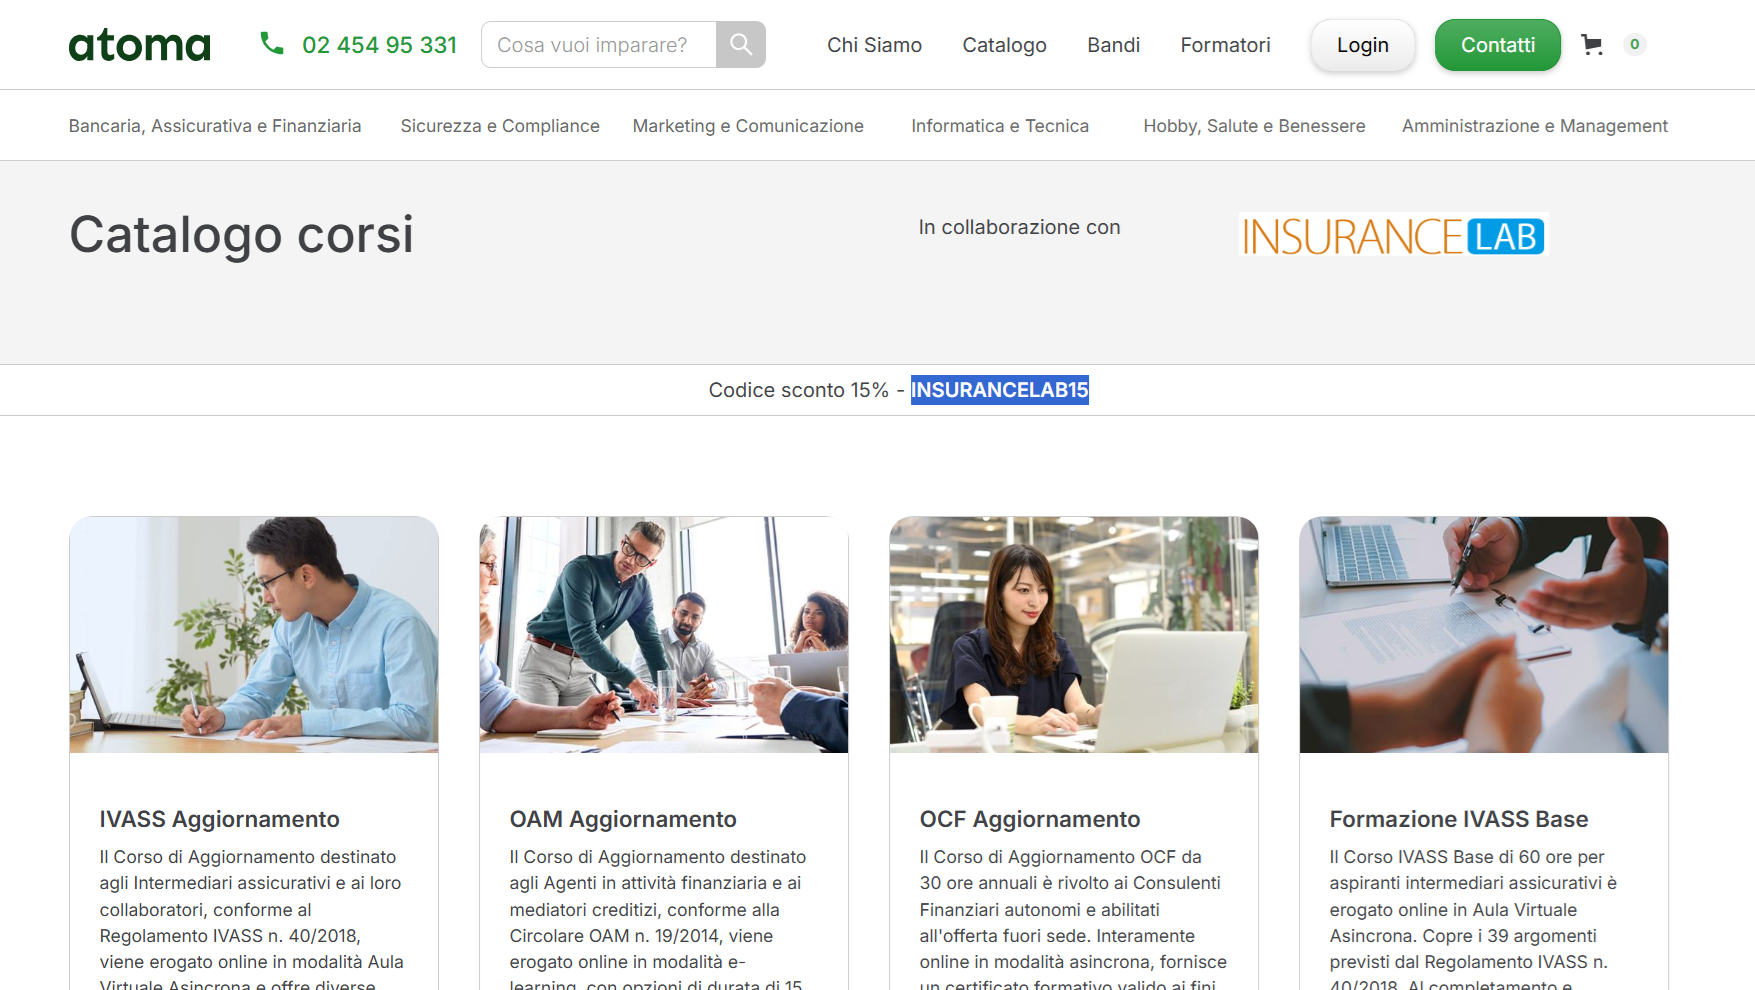Open the Formatori page
Screen dimensions: 1755x990
click(1225, 45)
